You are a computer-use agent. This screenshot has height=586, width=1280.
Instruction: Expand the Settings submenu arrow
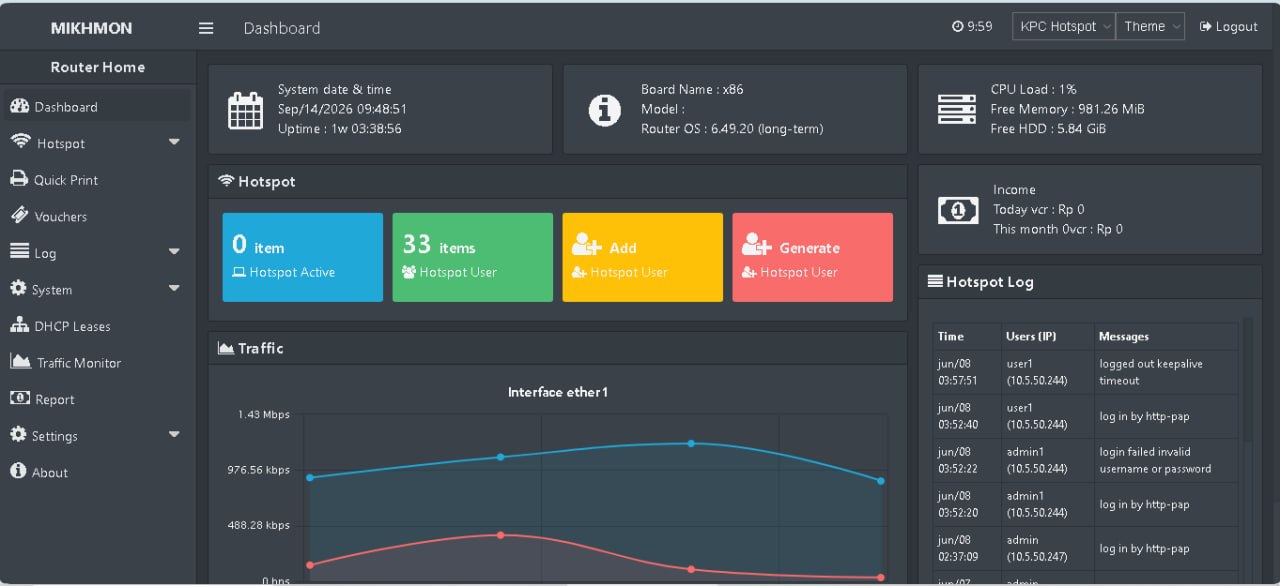tap(174, 434)
